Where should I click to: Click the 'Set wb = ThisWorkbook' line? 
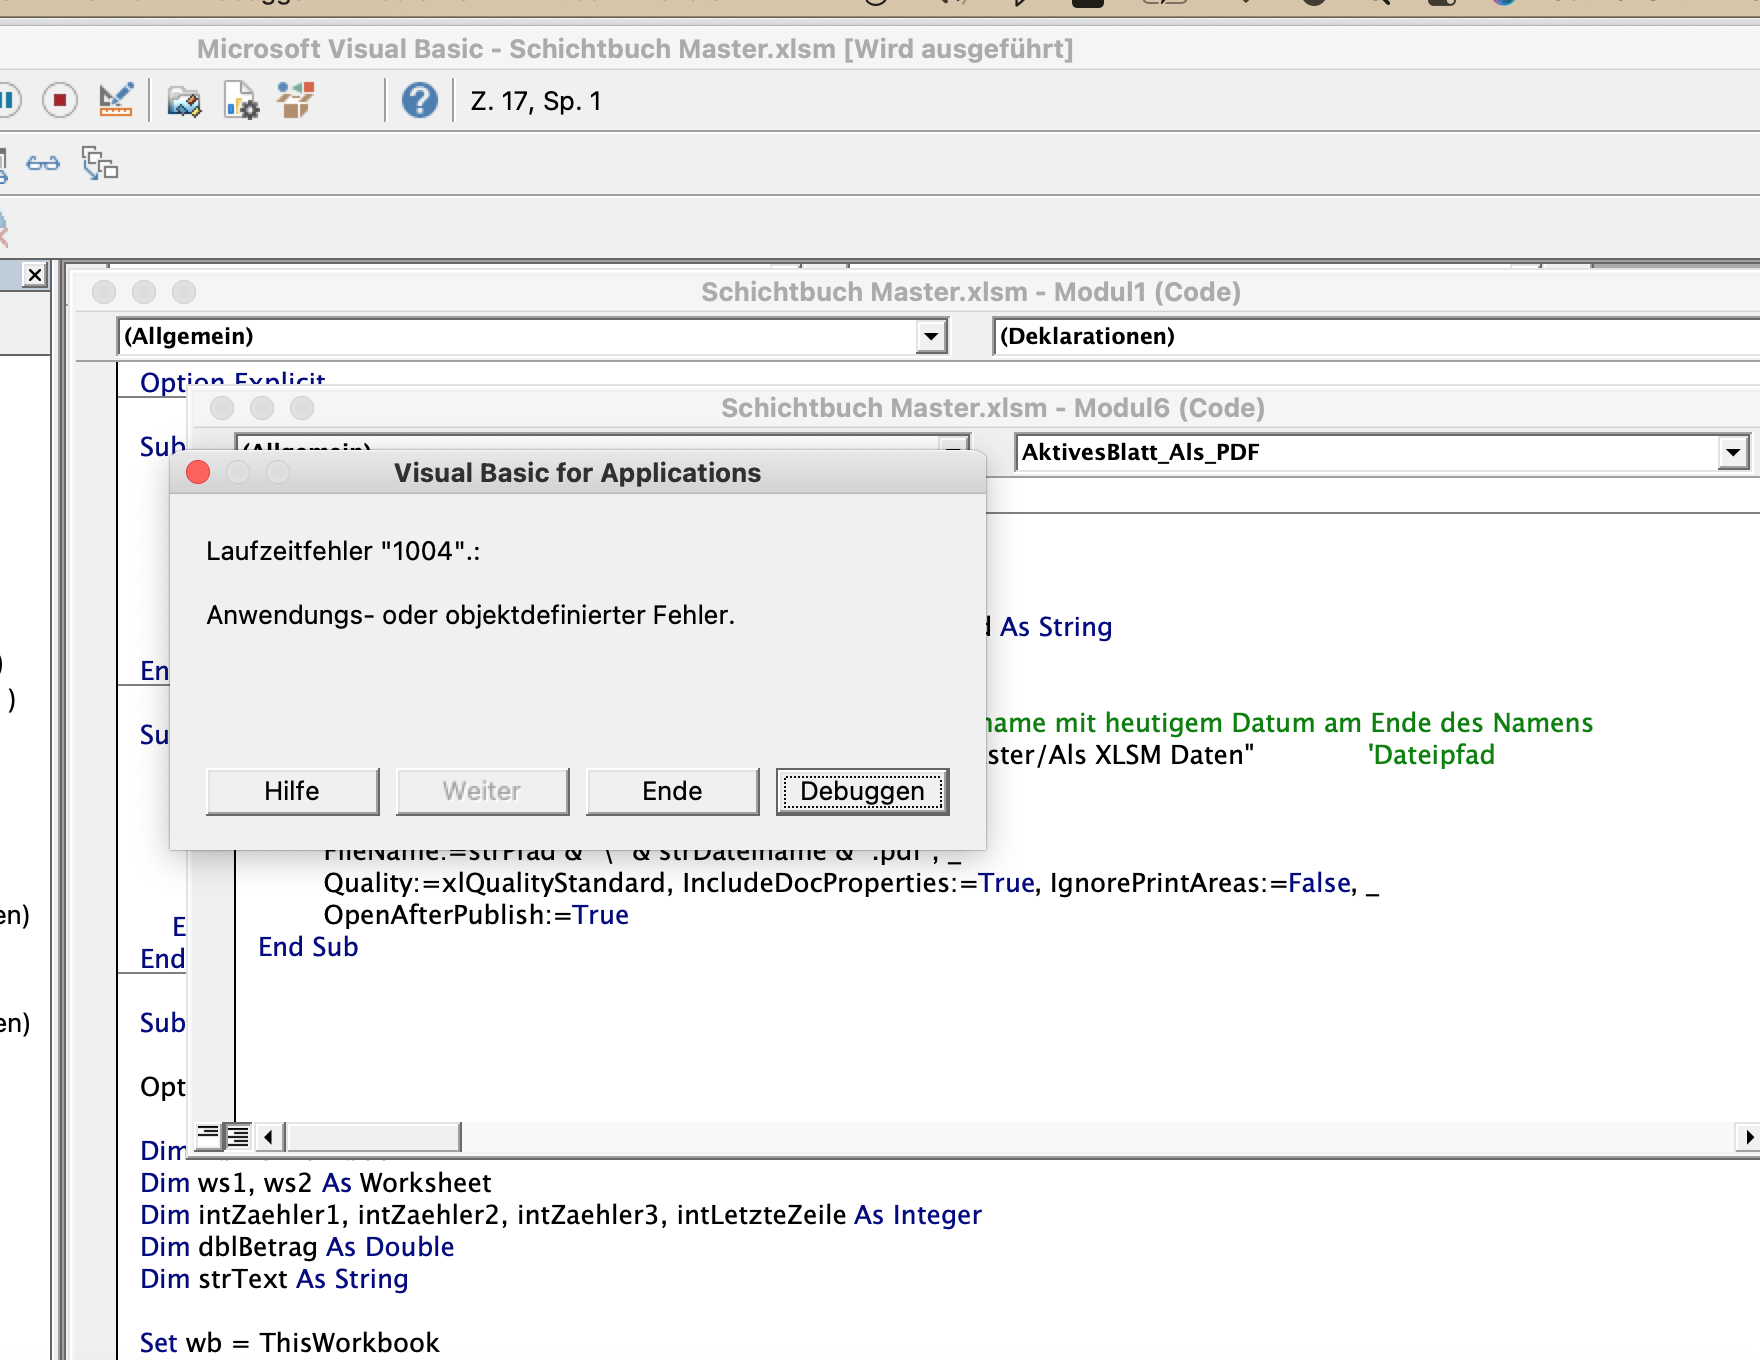[290, 1343]
